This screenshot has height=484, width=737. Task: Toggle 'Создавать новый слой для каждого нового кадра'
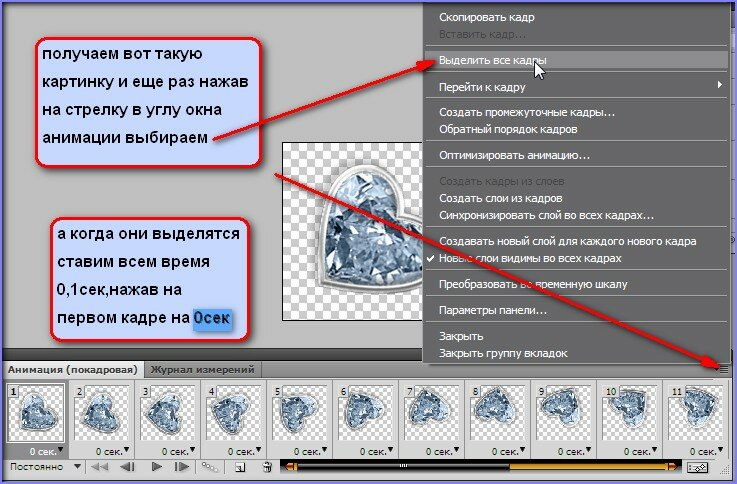pos(567,242)
